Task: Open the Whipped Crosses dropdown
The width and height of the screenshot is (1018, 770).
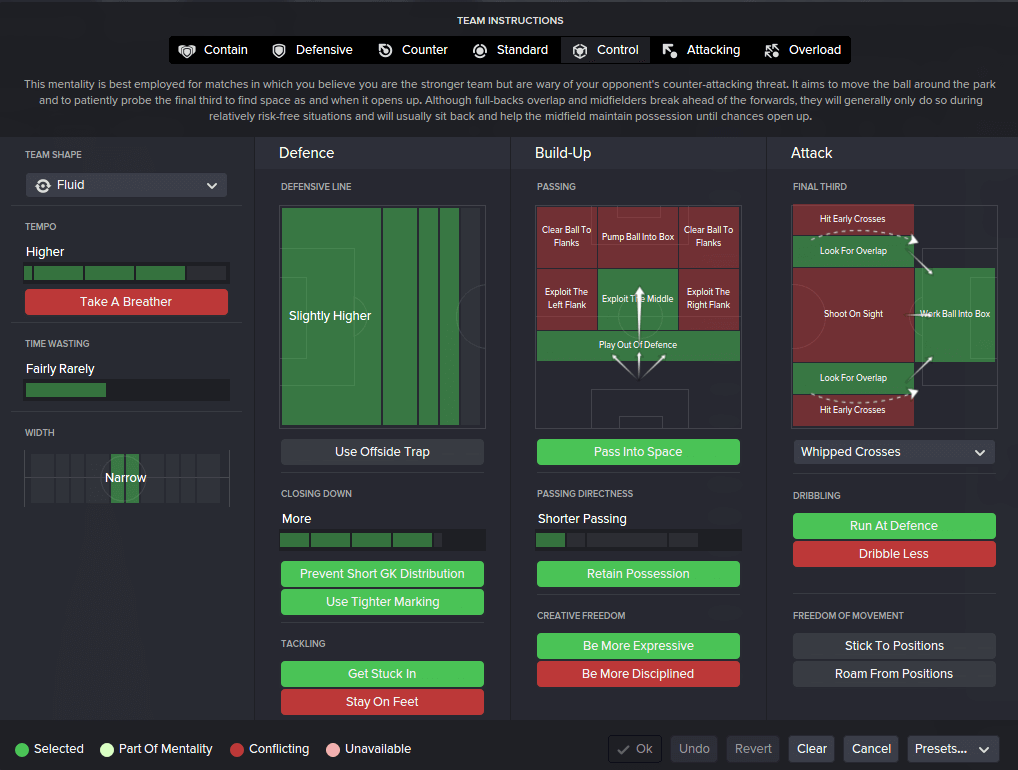Action: pos(894,452)
